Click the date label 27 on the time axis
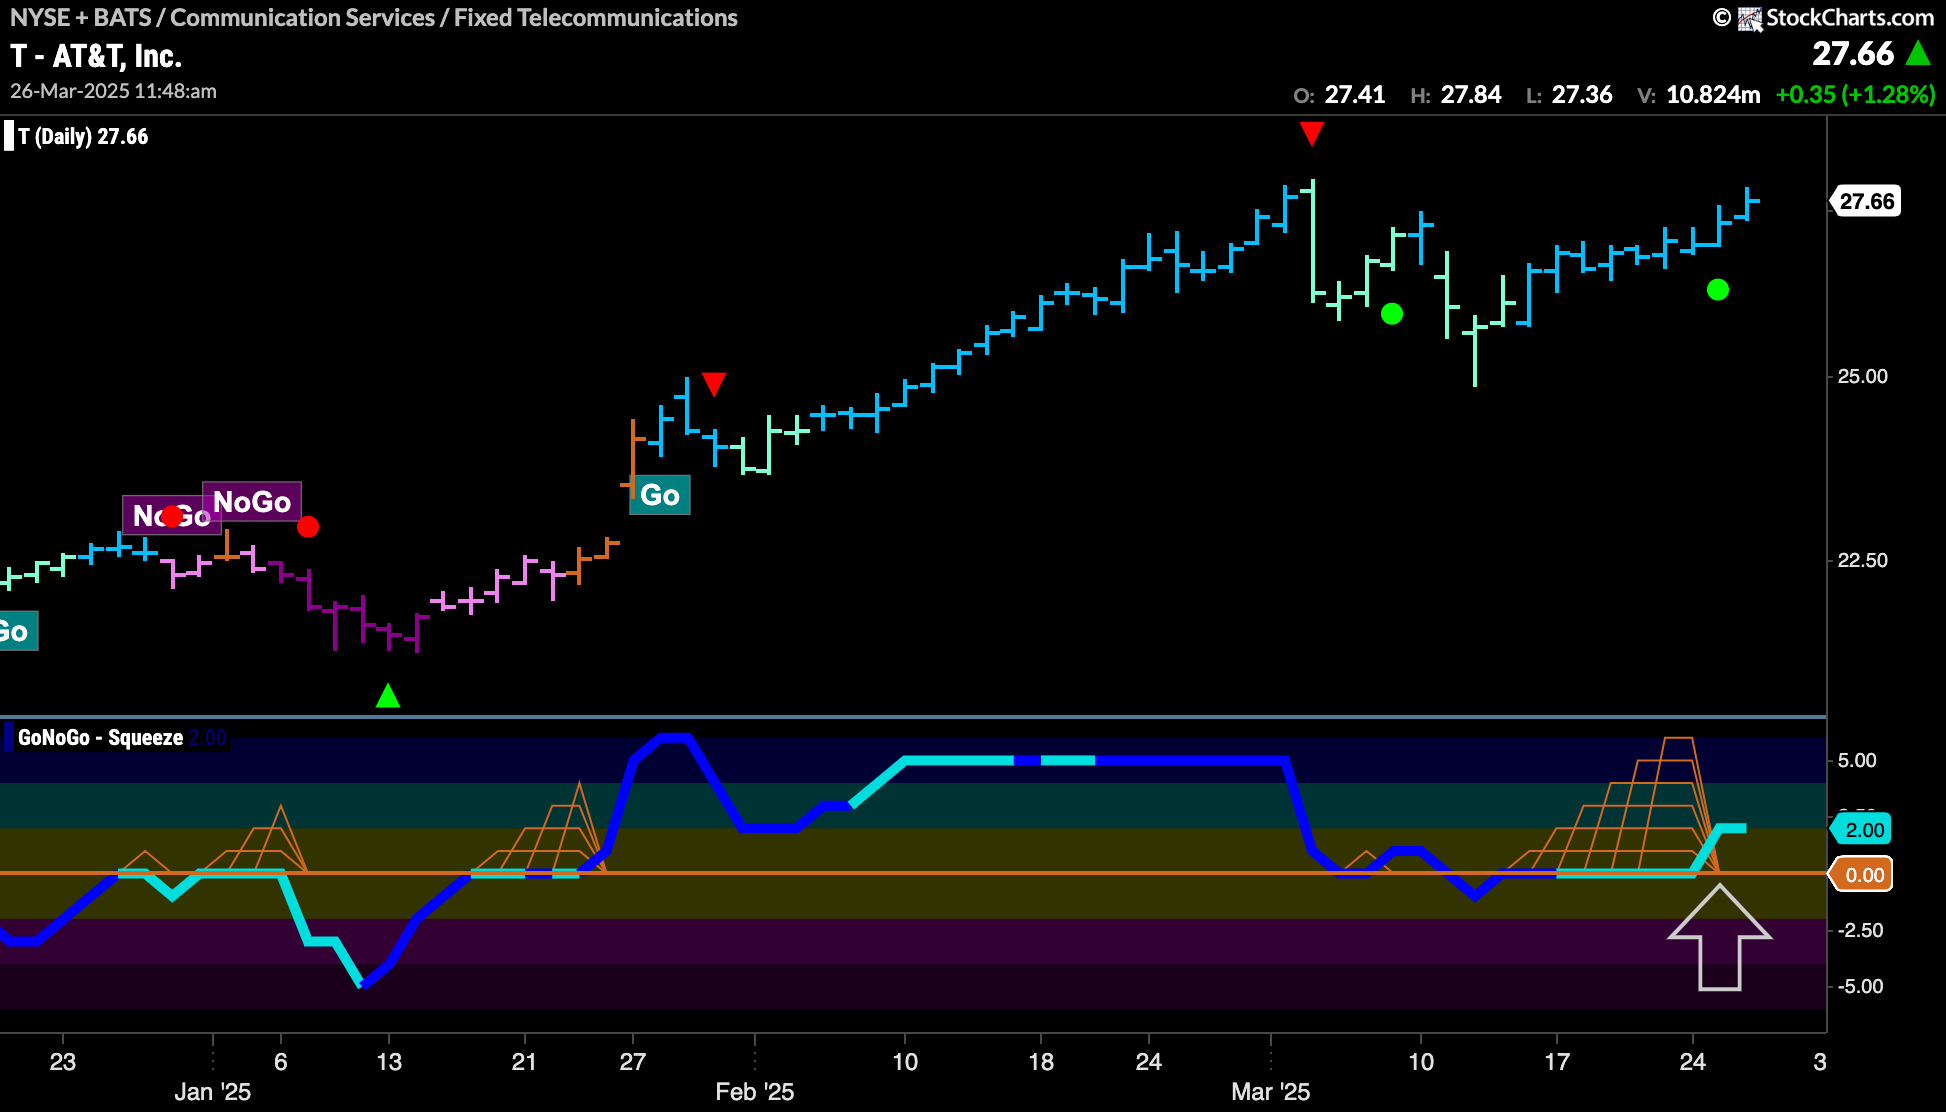 click(633, 1062)
